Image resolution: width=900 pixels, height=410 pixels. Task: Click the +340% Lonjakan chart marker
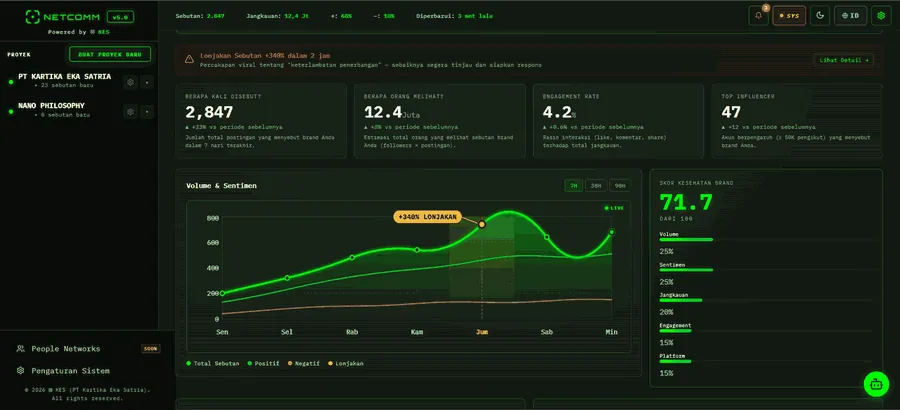tap(428, 216)
